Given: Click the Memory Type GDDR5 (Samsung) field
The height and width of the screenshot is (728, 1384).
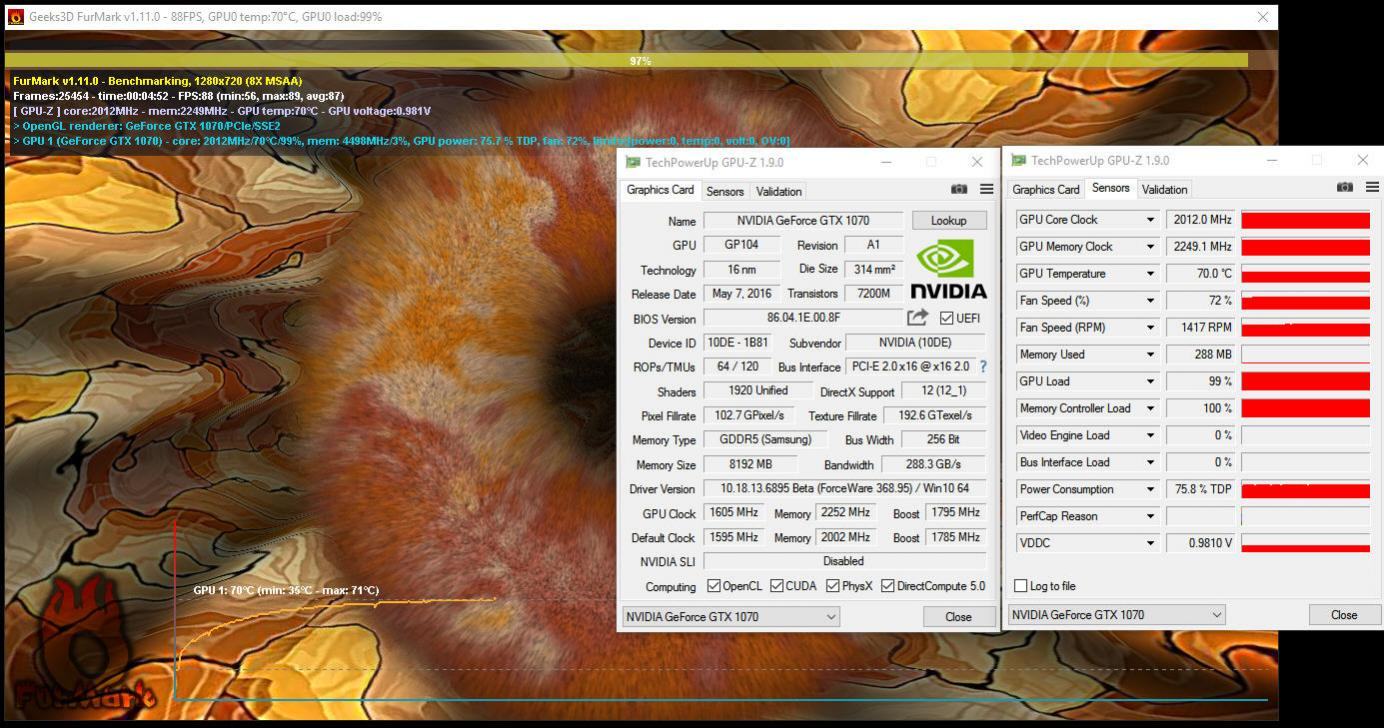Looking at the screenshot, I should click(765, 439).
